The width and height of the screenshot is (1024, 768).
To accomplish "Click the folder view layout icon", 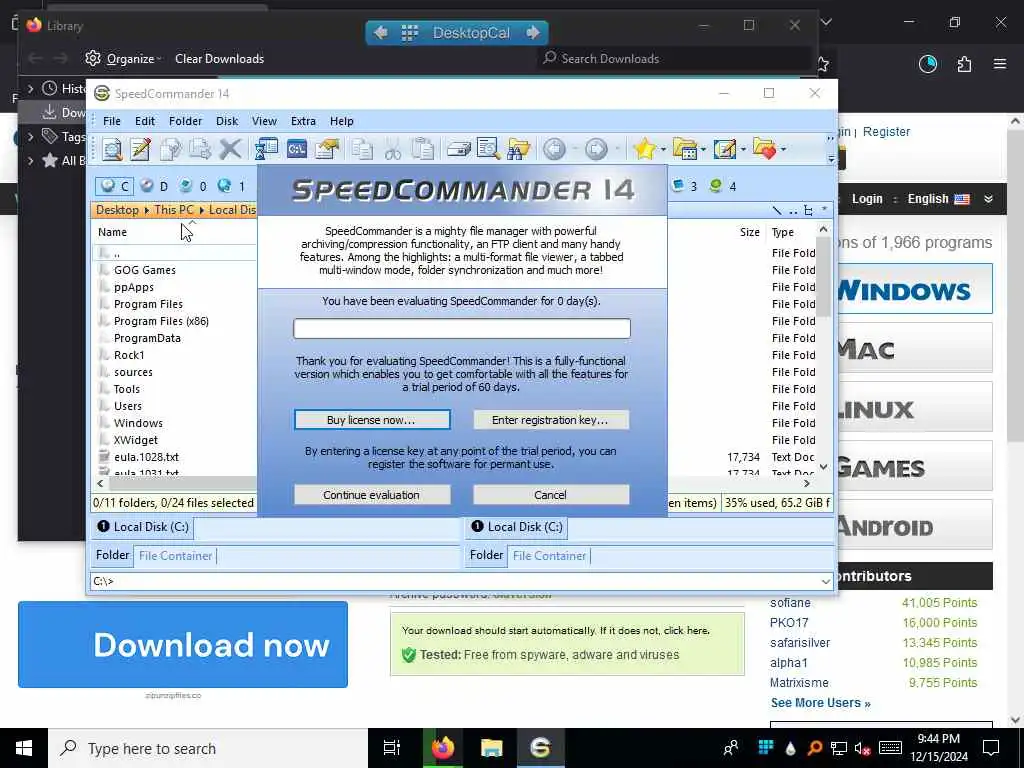I will pos(685,149).
